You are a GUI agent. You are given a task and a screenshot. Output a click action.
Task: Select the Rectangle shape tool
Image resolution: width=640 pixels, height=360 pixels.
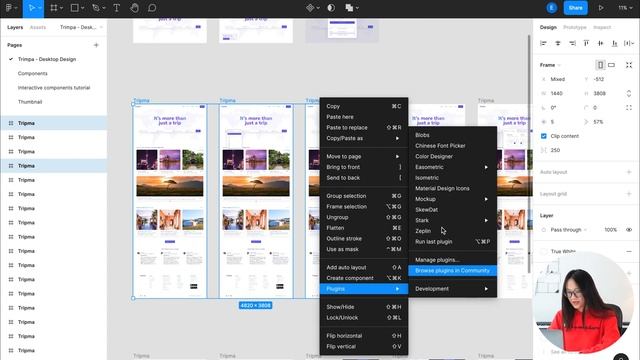pyautogui.click(x=74, y=8)
